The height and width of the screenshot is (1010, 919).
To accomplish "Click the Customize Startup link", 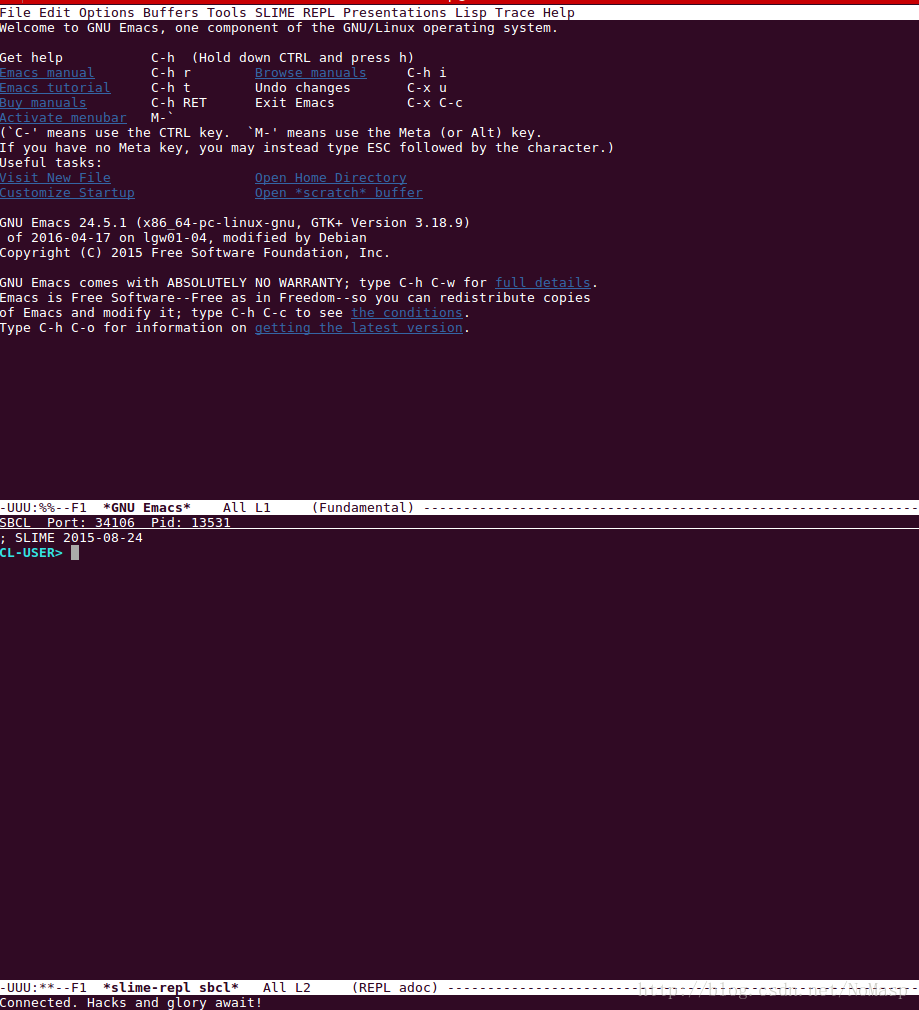I will 67,193.
